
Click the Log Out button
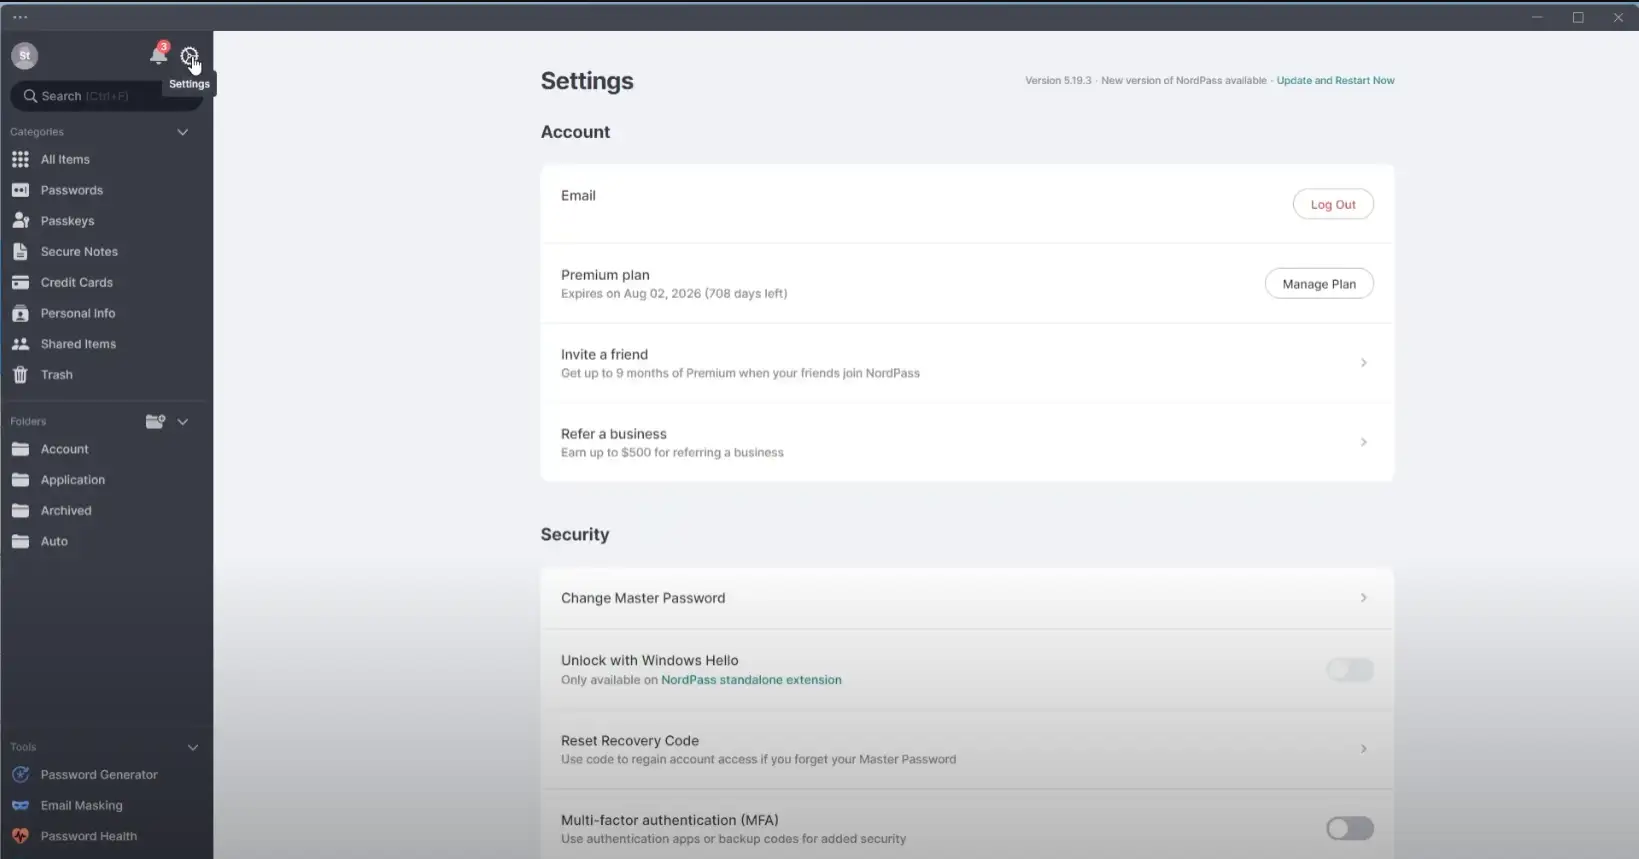point(1332,205)
